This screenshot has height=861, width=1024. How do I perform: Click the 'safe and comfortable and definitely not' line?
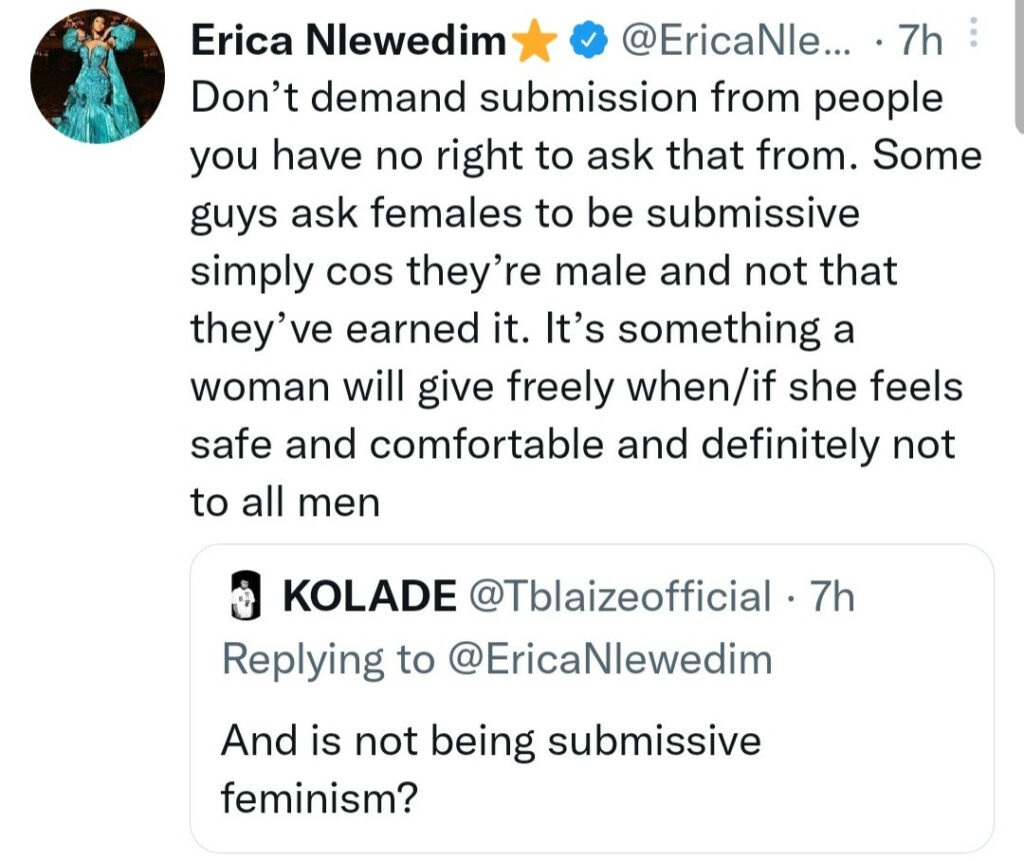click(572, 443)
